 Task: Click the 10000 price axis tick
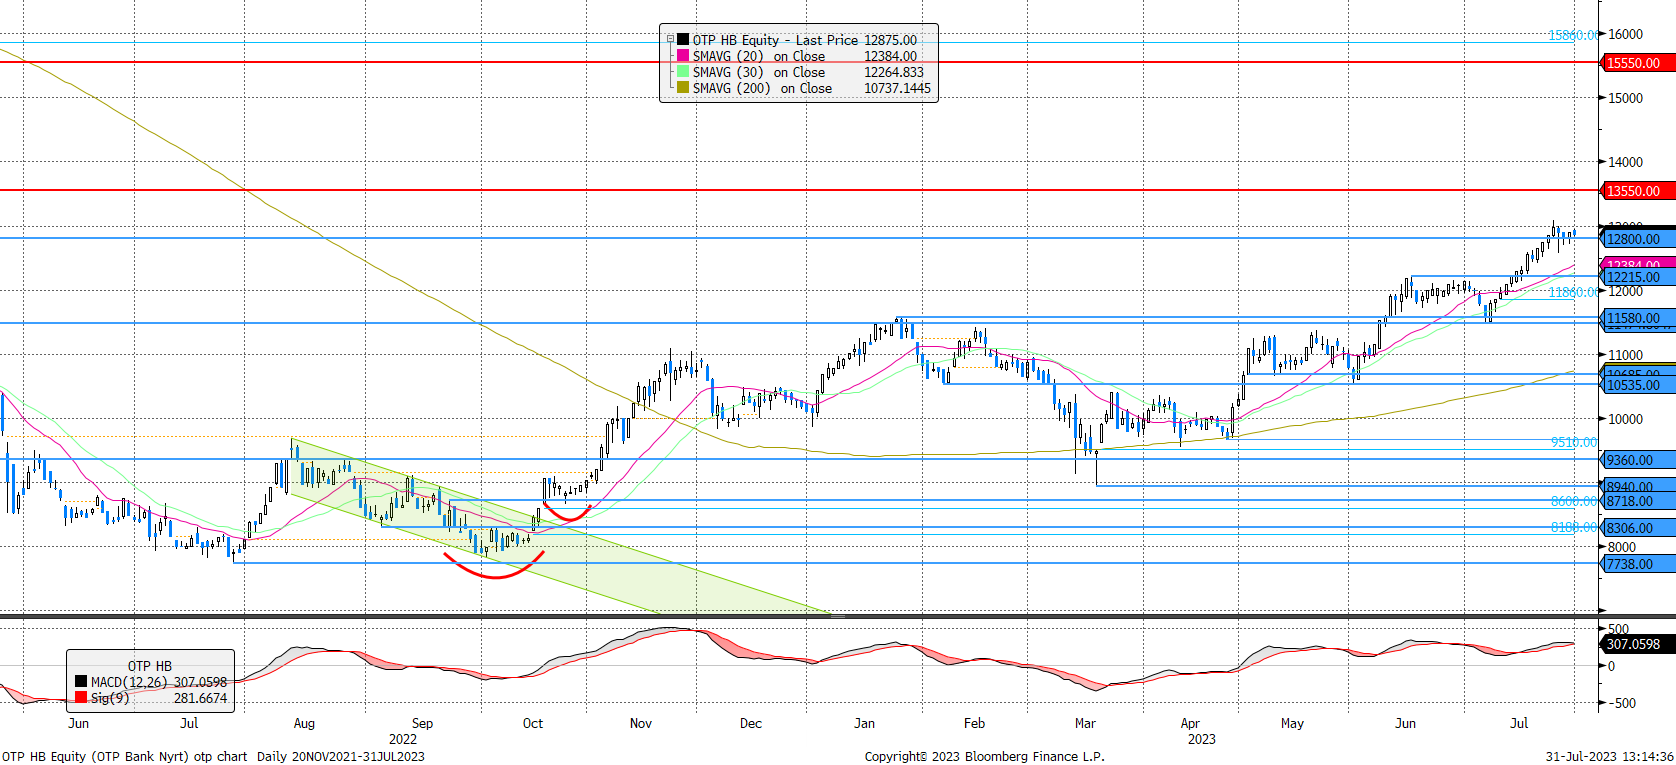(x=1625, y=419)
